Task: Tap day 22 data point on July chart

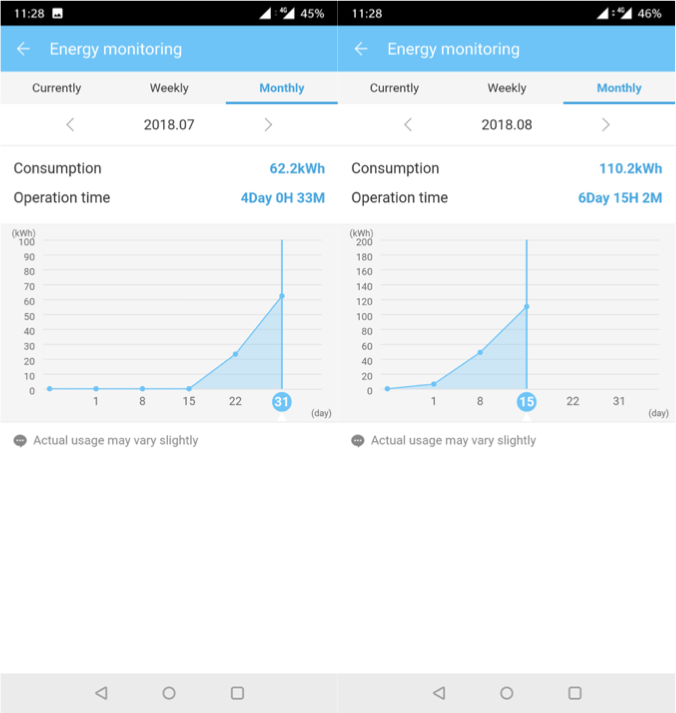Action: pyautogui.click(x=235, y=354)
